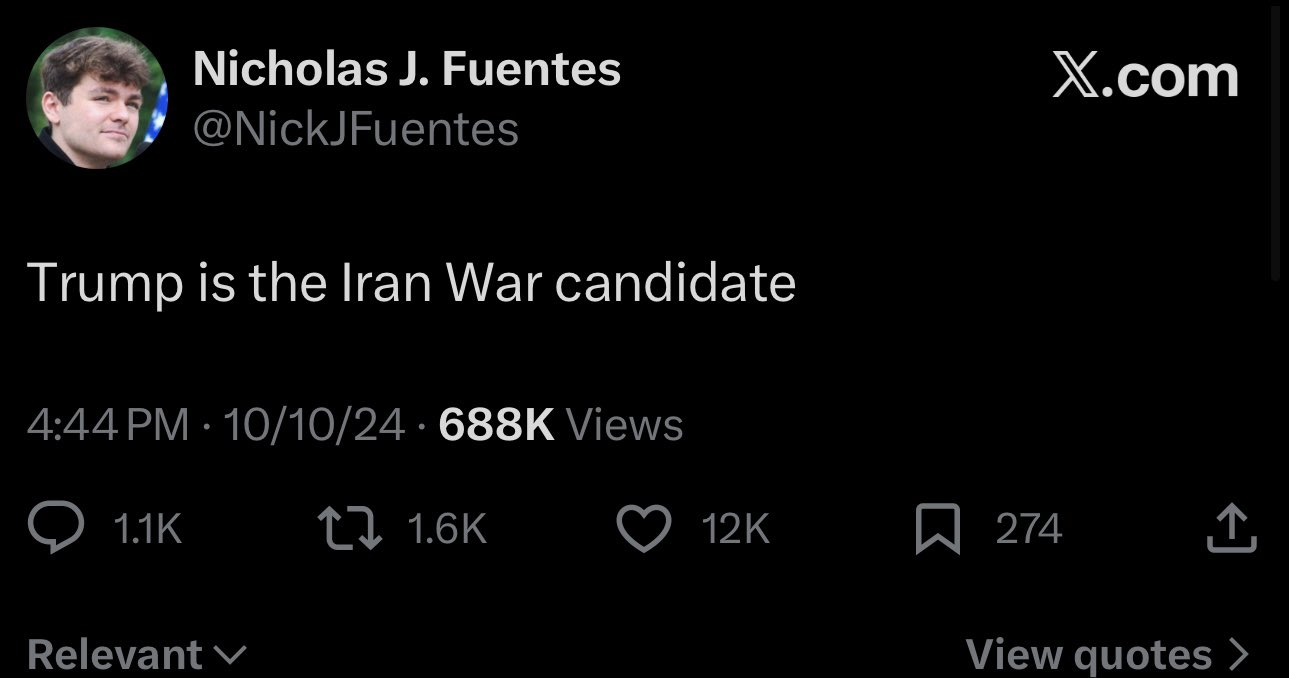Expand the Relevant sort dropdown

pos(136,654)
